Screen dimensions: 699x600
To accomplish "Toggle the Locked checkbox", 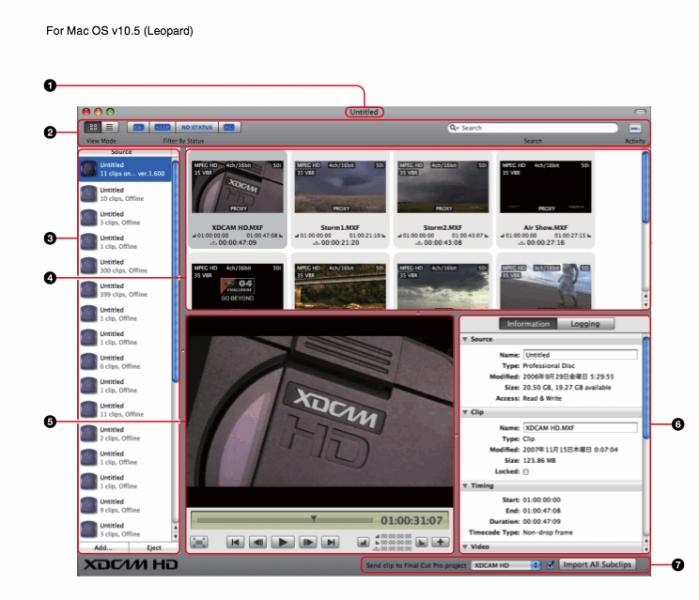I will pyautogui.click(x=526, y=472).
